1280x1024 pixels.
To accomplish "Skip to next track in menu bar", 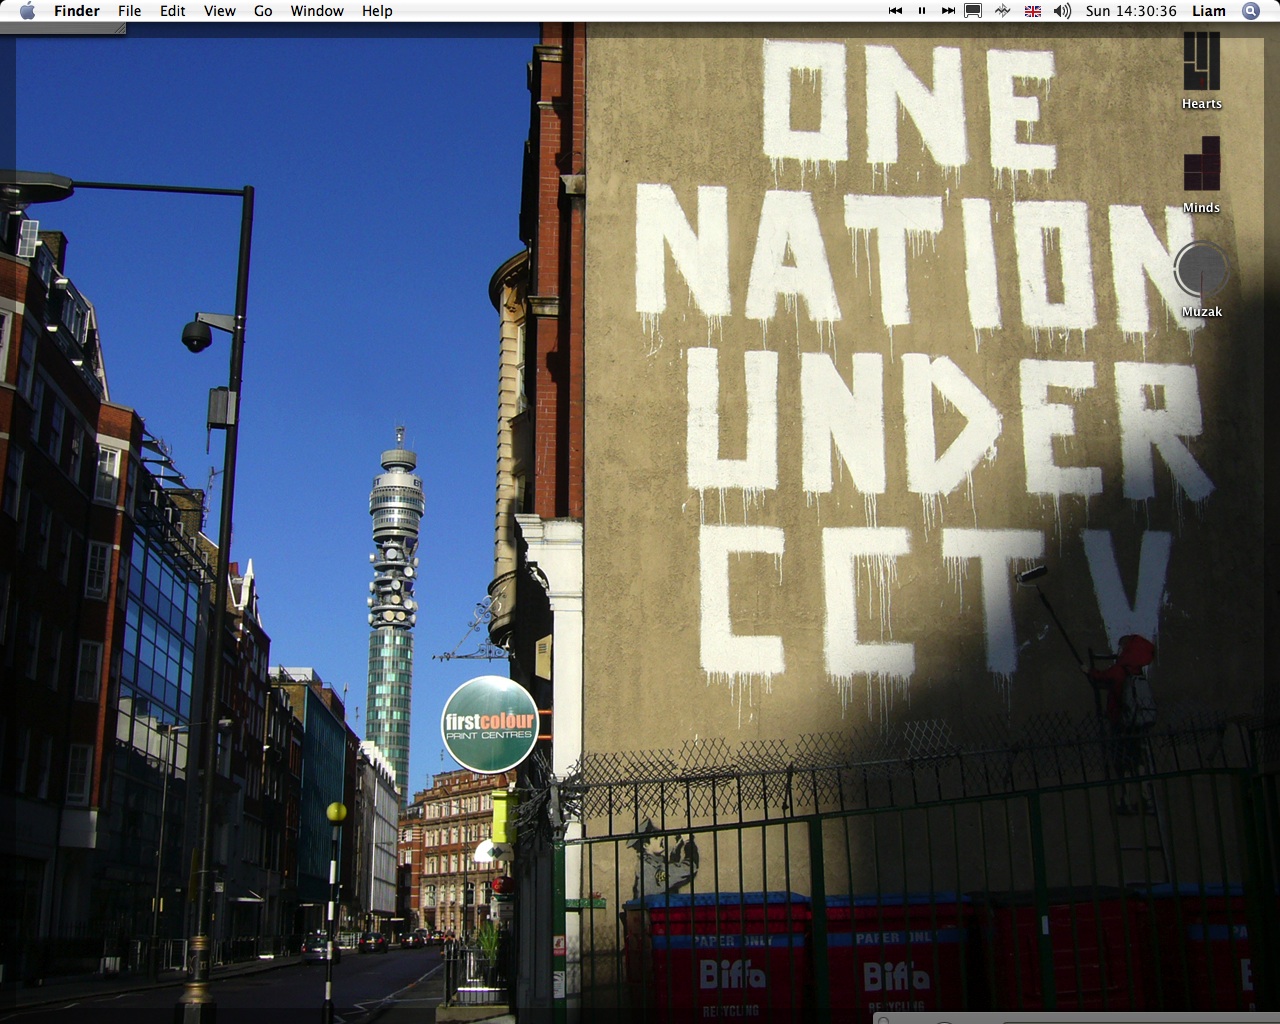I will pyautogui.click(x=948, y=11).
